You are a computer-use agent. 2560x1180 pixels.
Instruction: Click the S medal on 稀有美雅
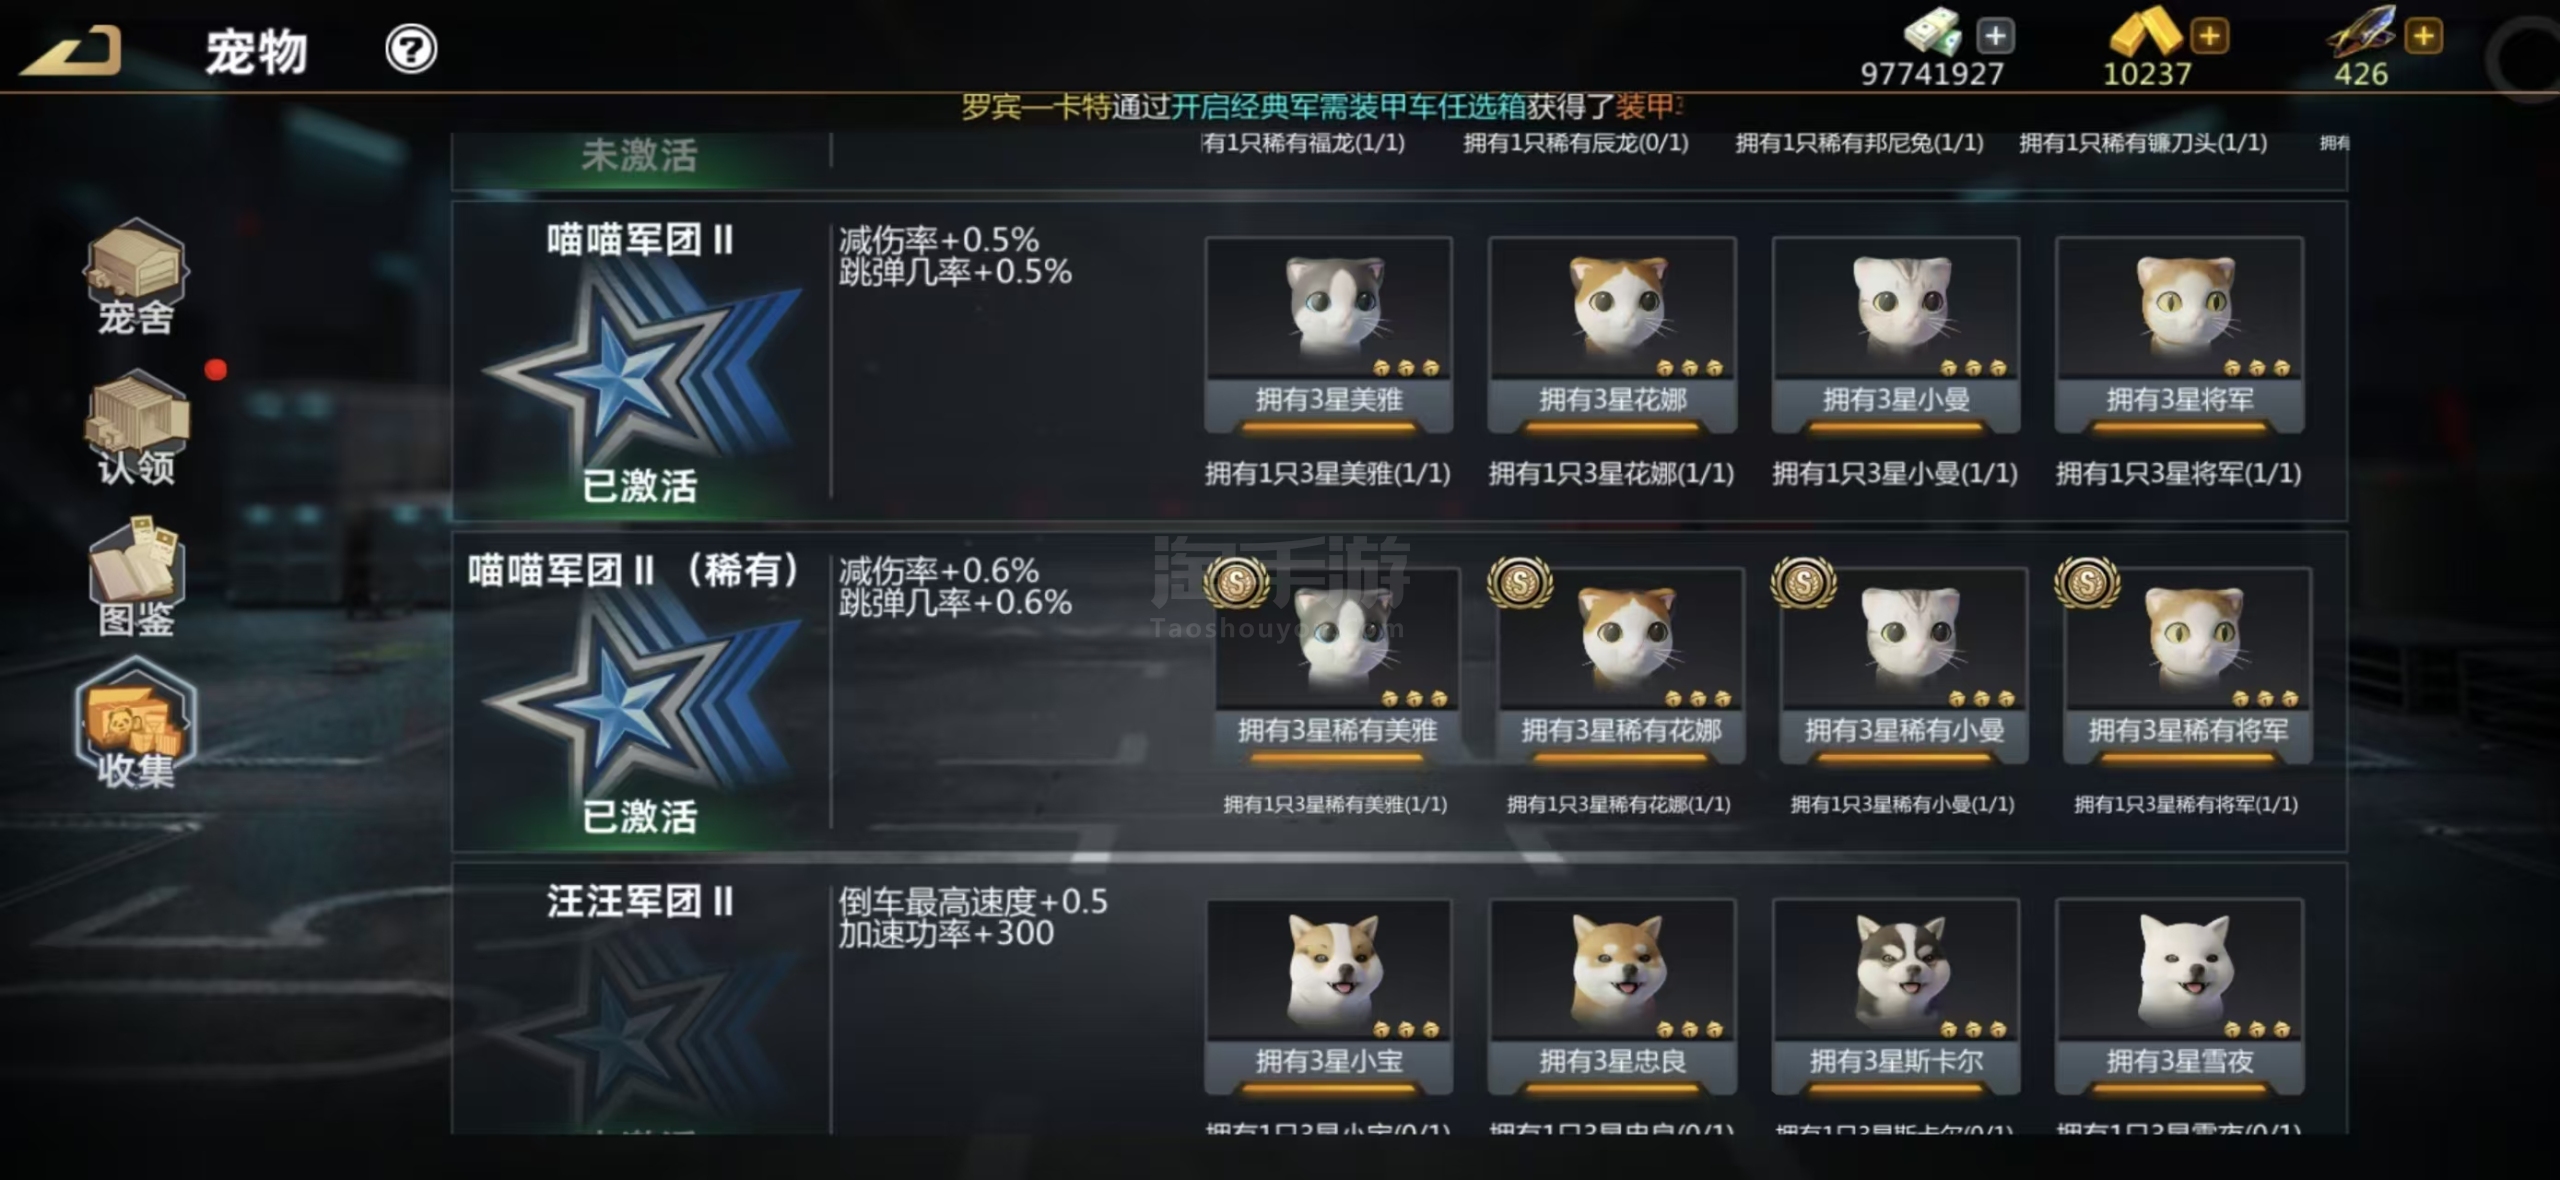1236,582
